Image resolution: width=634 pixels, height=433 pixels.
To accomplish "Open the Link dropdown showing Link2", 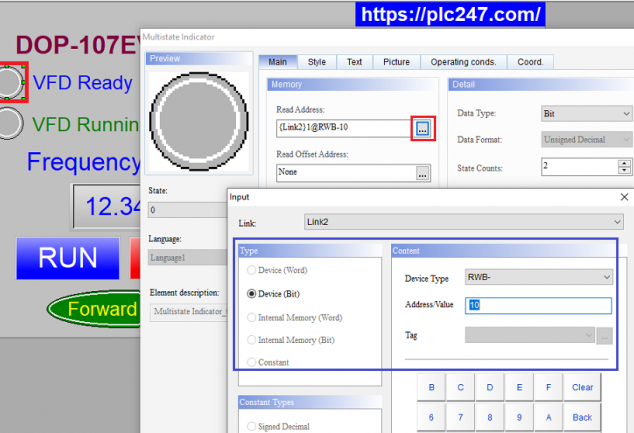I will [x=463, y=222].
